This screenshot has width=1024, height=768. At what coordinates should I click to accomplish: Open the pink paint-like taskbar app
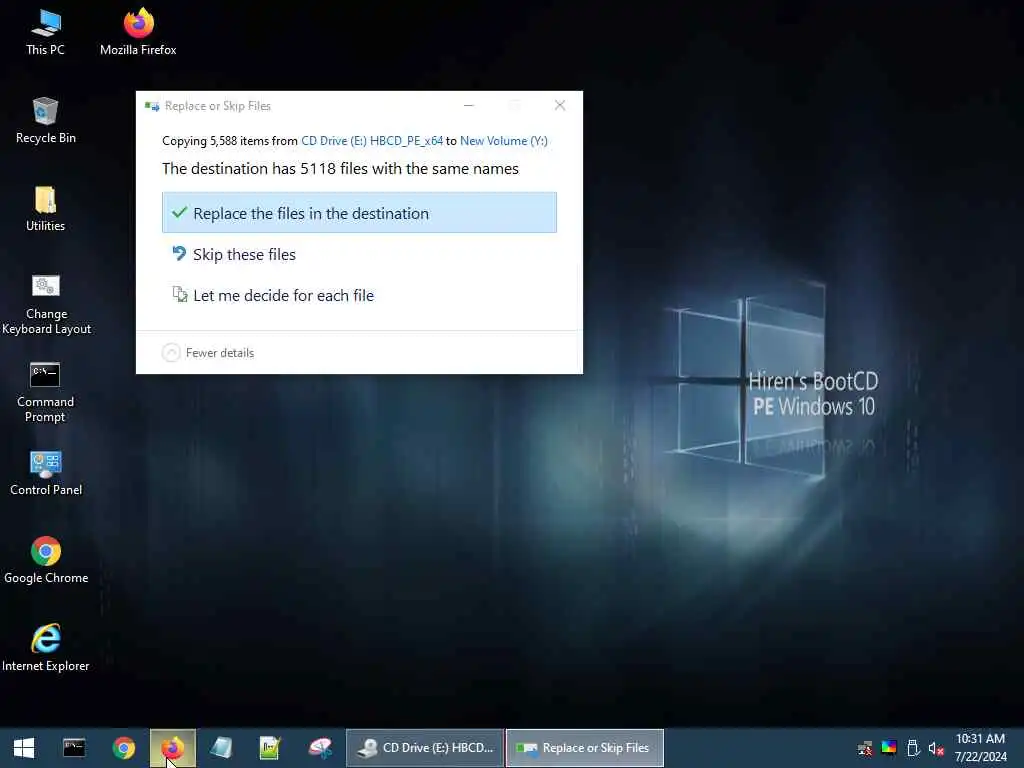point(320,748)
